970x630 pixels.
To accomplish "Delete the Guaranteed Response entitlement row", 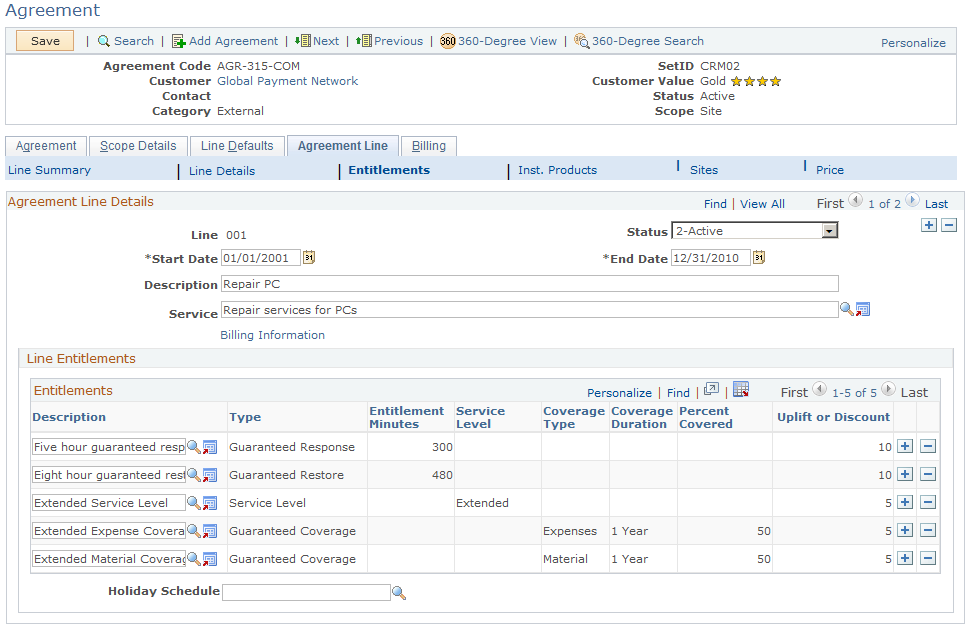I will 928,446.
